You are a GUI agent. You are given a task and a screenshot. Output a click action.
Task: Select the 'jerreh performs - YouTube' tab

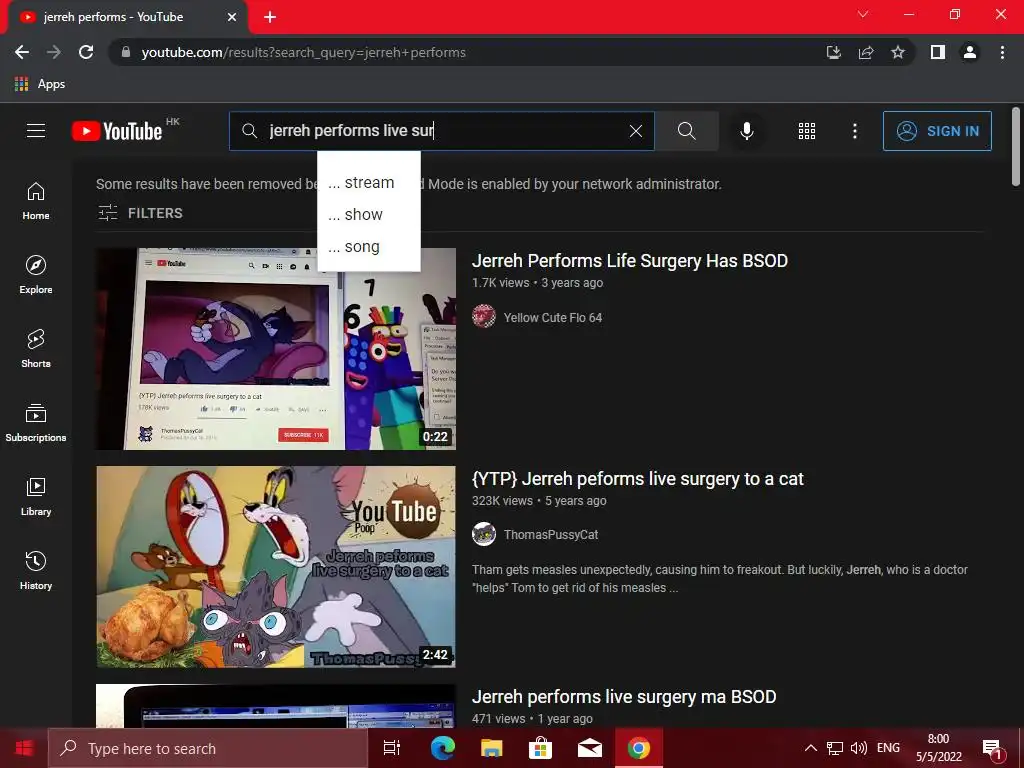[x=127, y=17]
